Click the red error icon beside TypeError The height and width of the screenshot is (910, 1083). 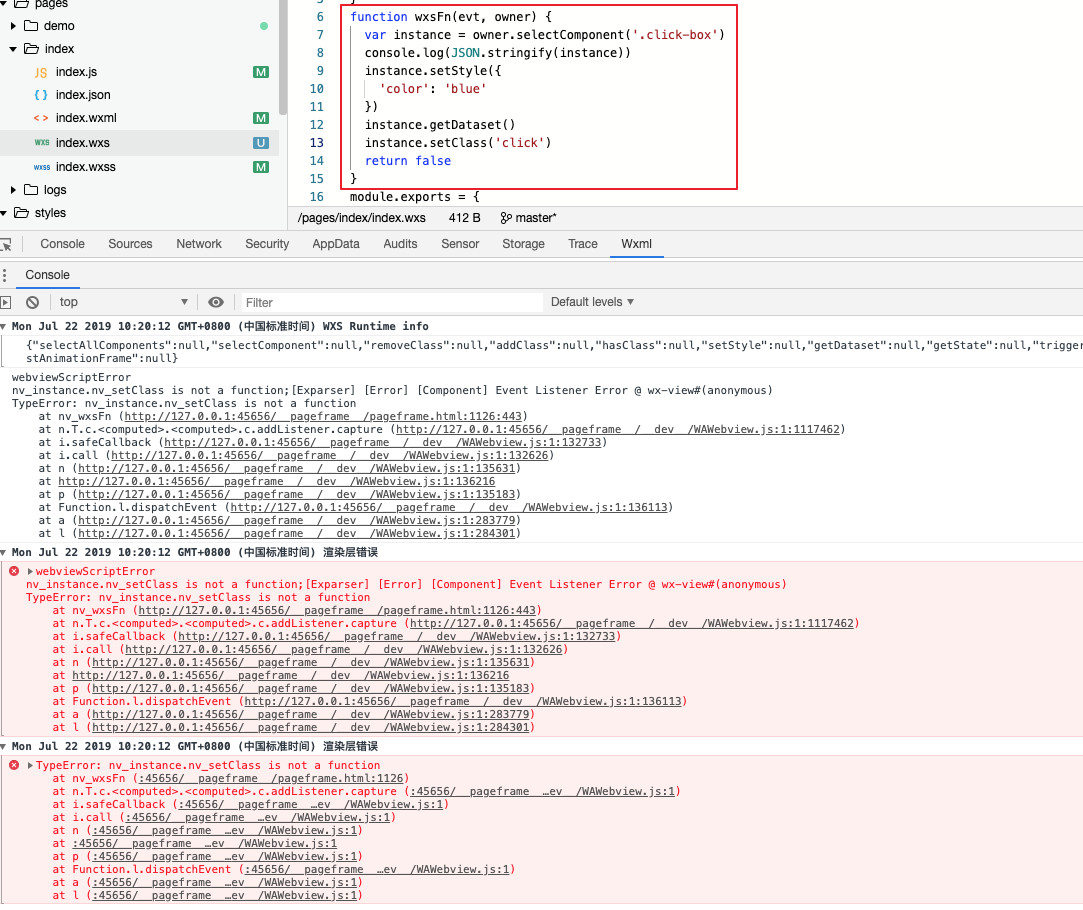14,765
